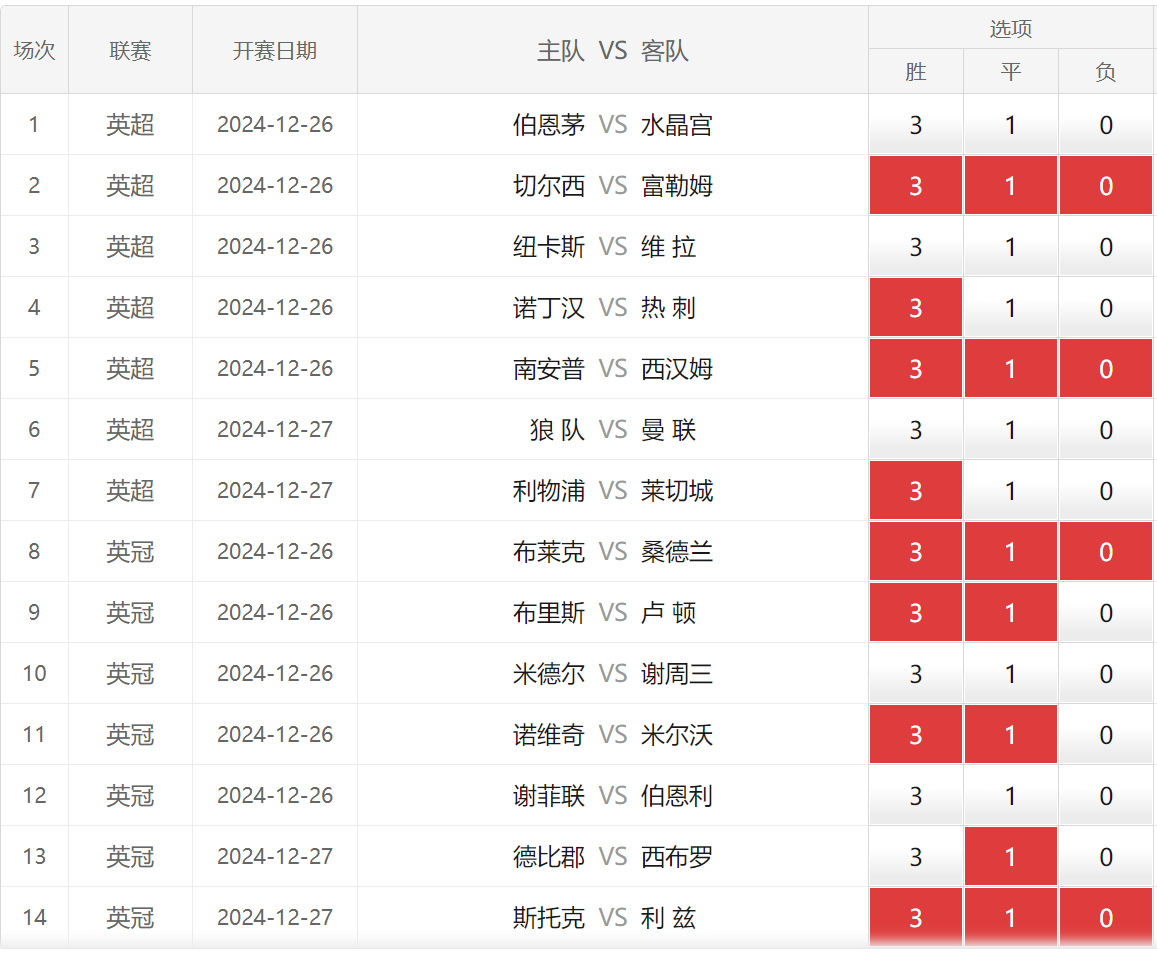The height and width of the screenshot is (959, 1157).
Task: Select draw (1) for 谢菲联 vs 伯恩利
Action: click(1011, 795)
